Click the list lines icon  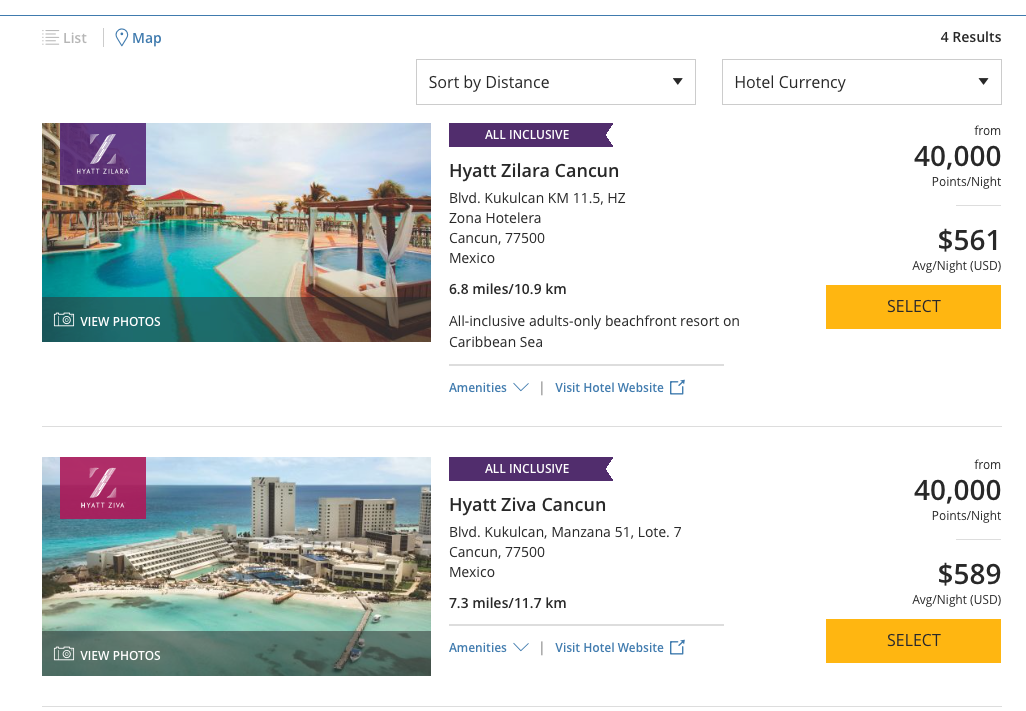[x=50, y=37]
